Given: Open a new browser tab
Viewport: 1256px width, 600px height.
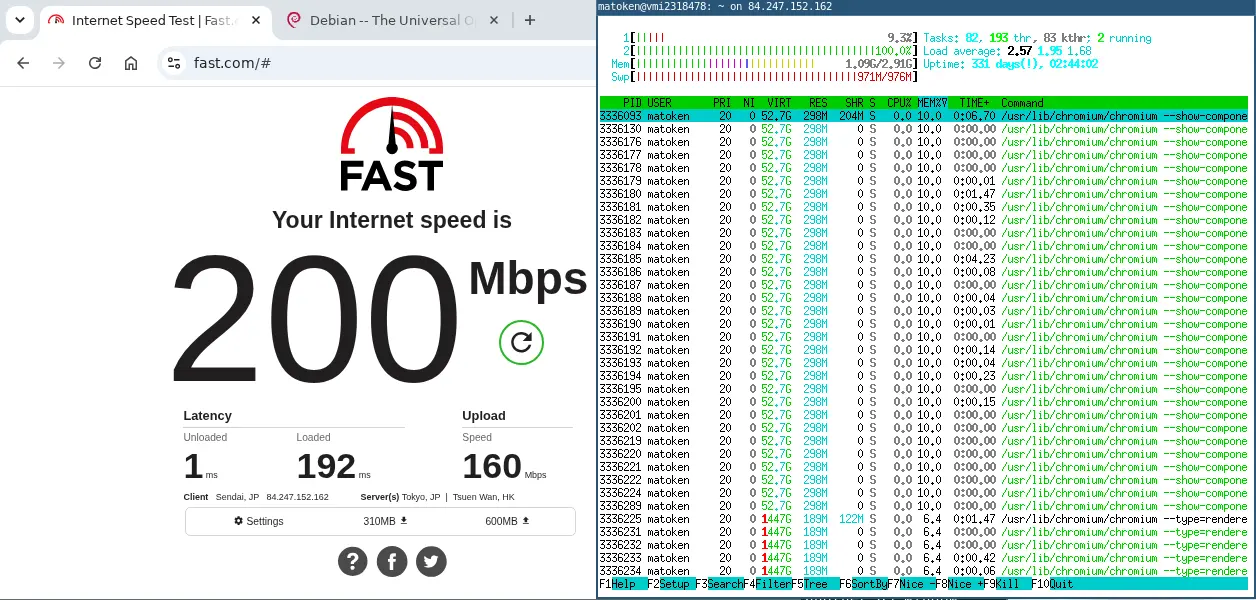Looking at the screenshot, I should pyautogui.click(x=529, y=20).
